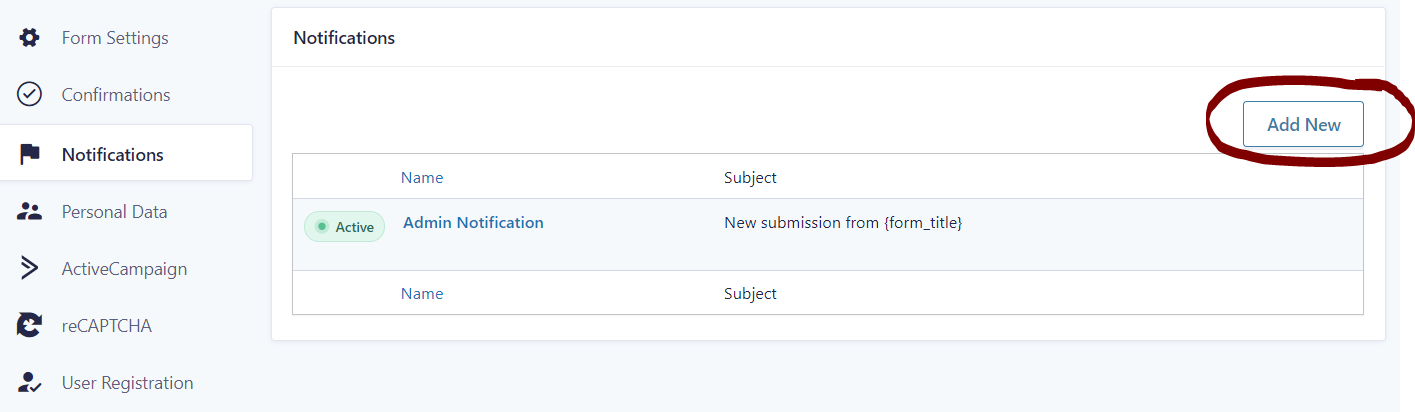Click the Confirmations checkmark circle icon
1415x412 pixels.
tap(30, 95)
